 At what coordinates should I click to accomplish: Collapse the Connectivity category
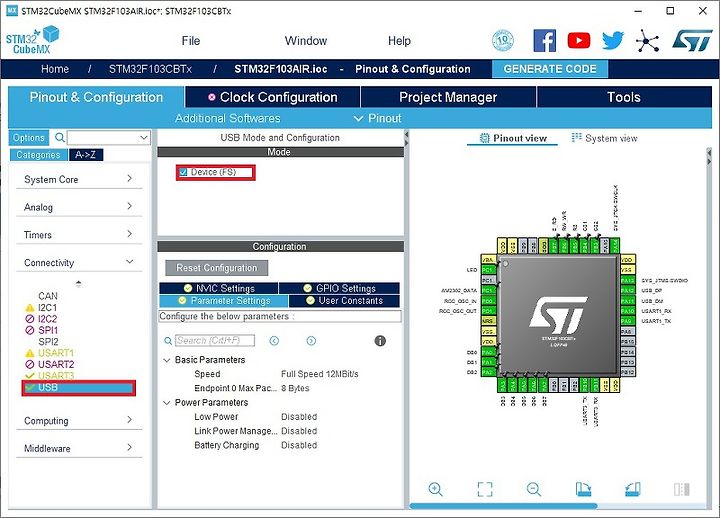click(x=79, y=262)
